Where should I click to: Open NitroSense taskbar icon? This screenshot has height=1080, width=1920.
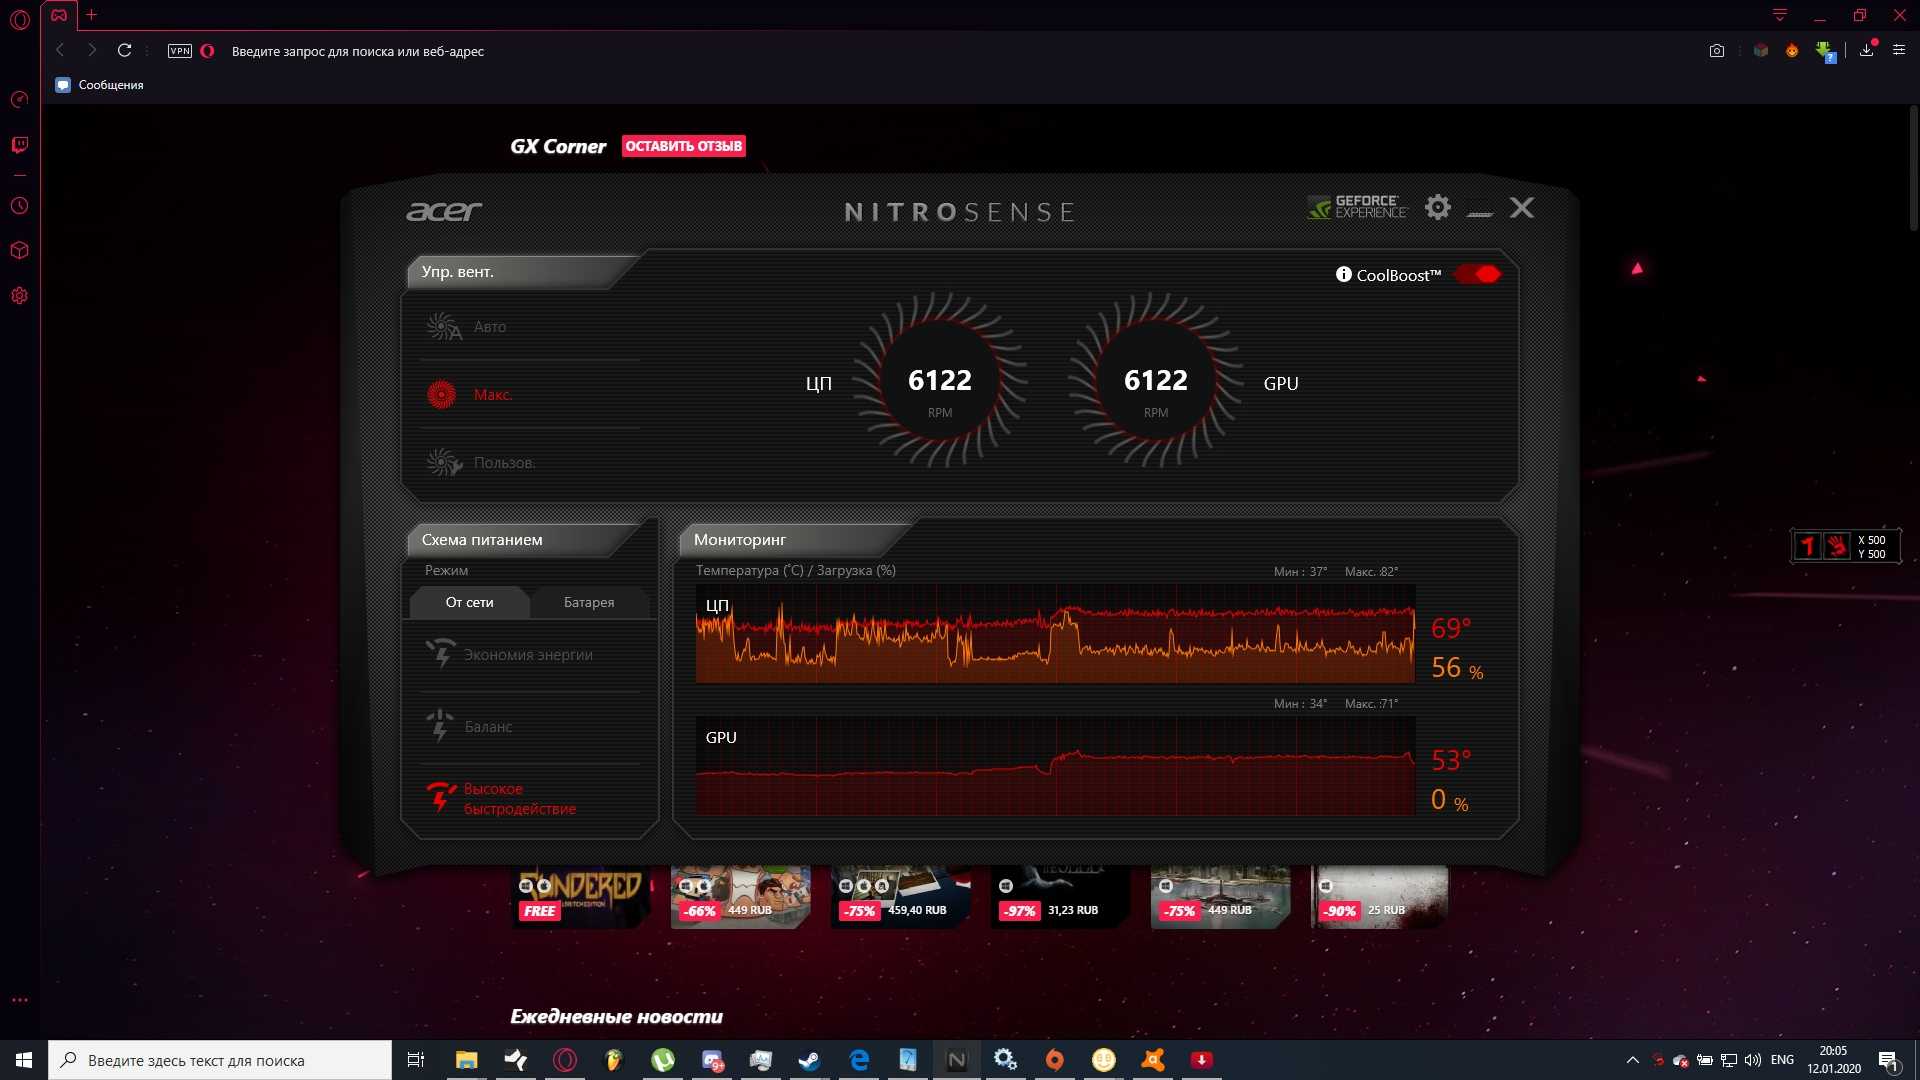[x=956, y=1060]
